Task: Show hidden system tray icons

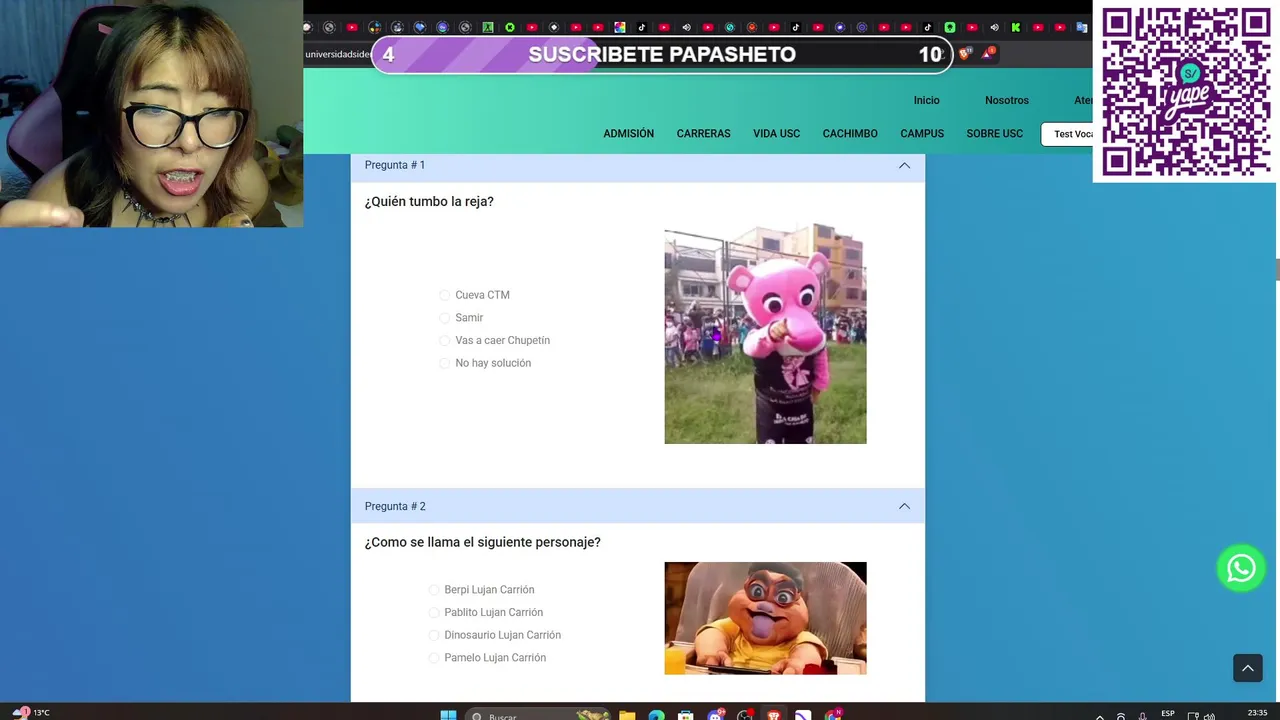Action: coord(1100,716)
